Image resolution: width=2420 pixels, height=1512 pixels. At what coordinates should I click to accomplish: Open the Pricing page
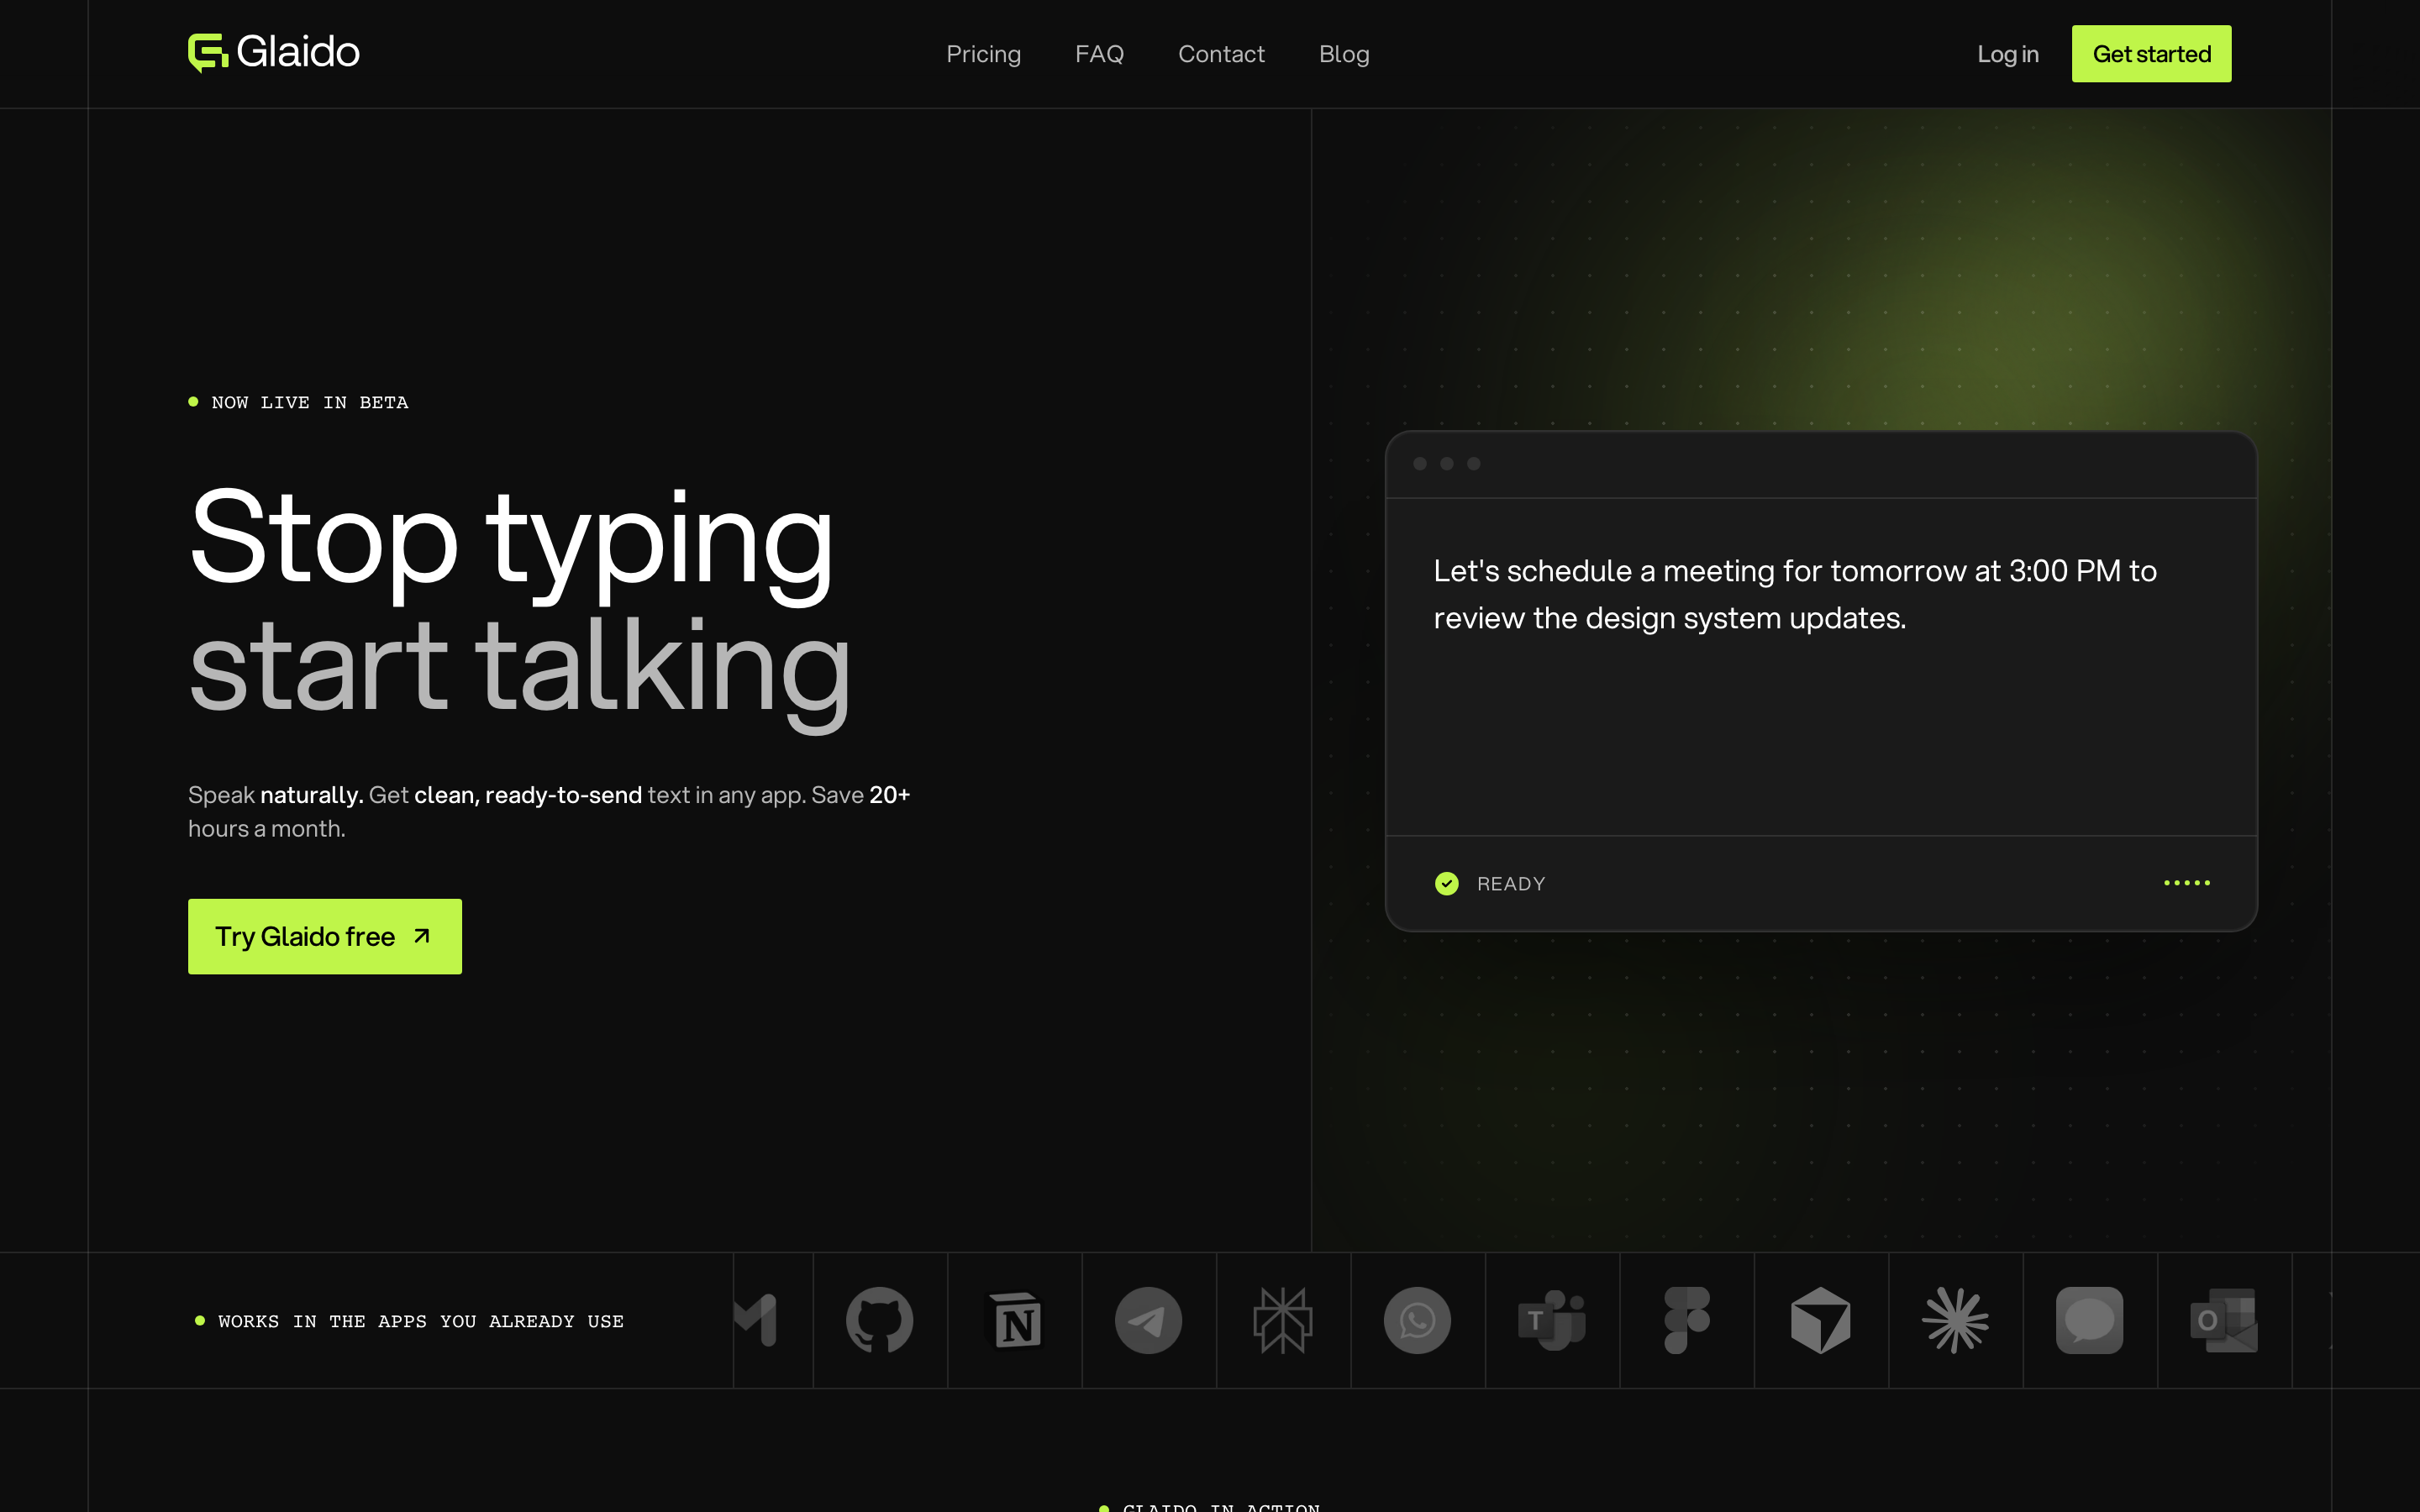pos(983,54)
